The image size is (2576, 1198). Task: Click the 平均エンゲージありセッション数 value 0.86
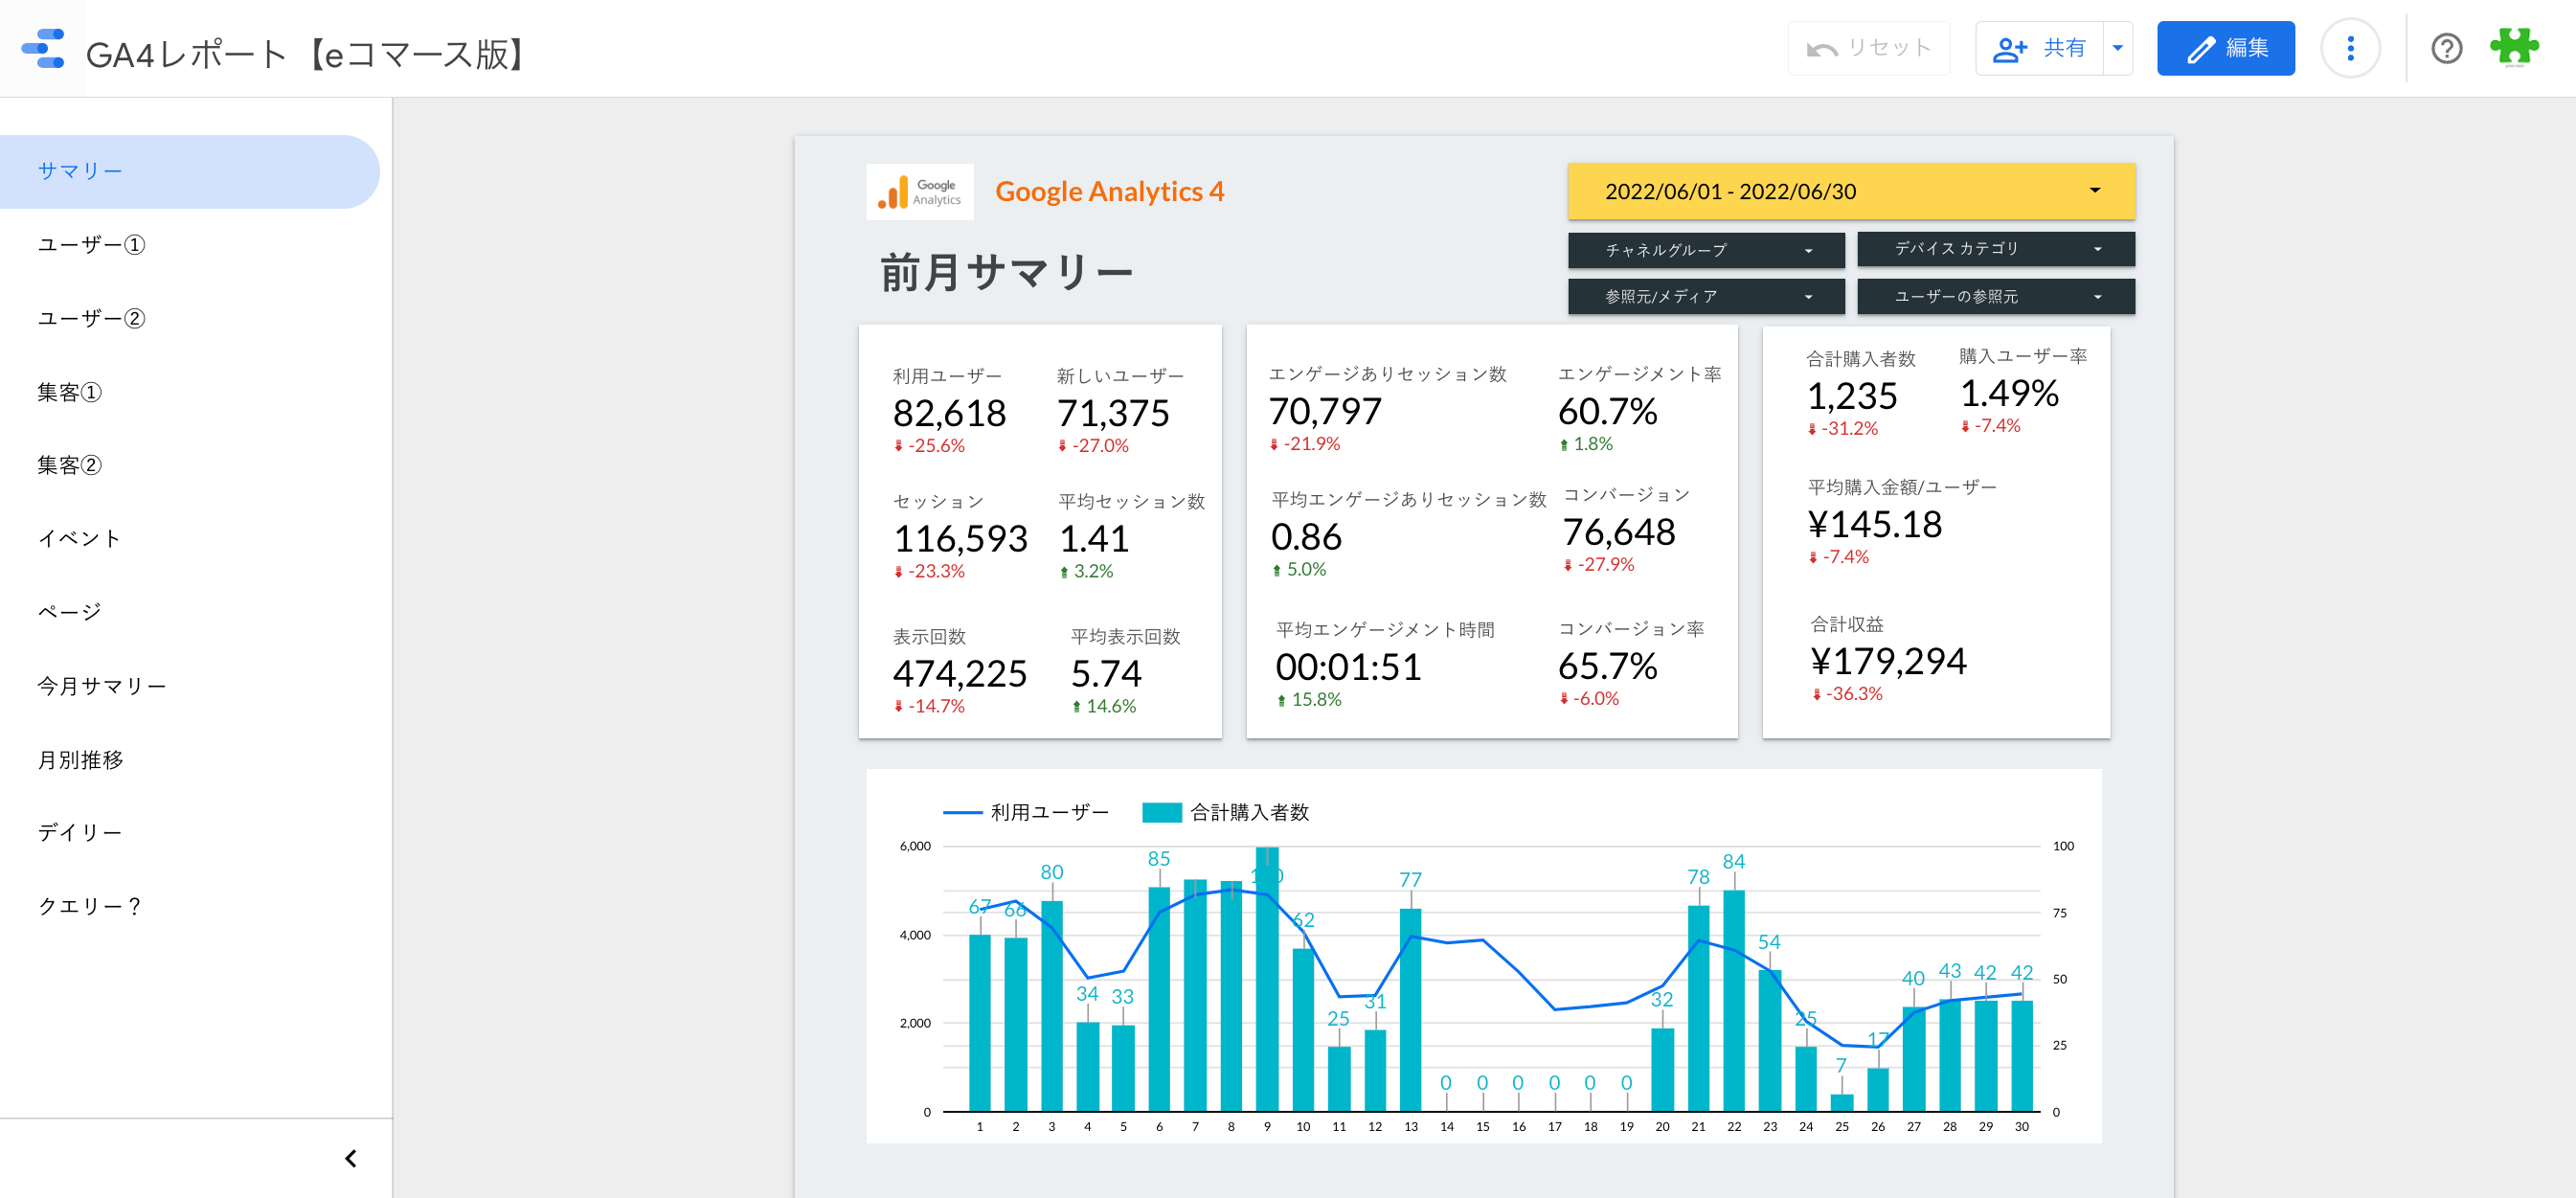coord(1306,537)
